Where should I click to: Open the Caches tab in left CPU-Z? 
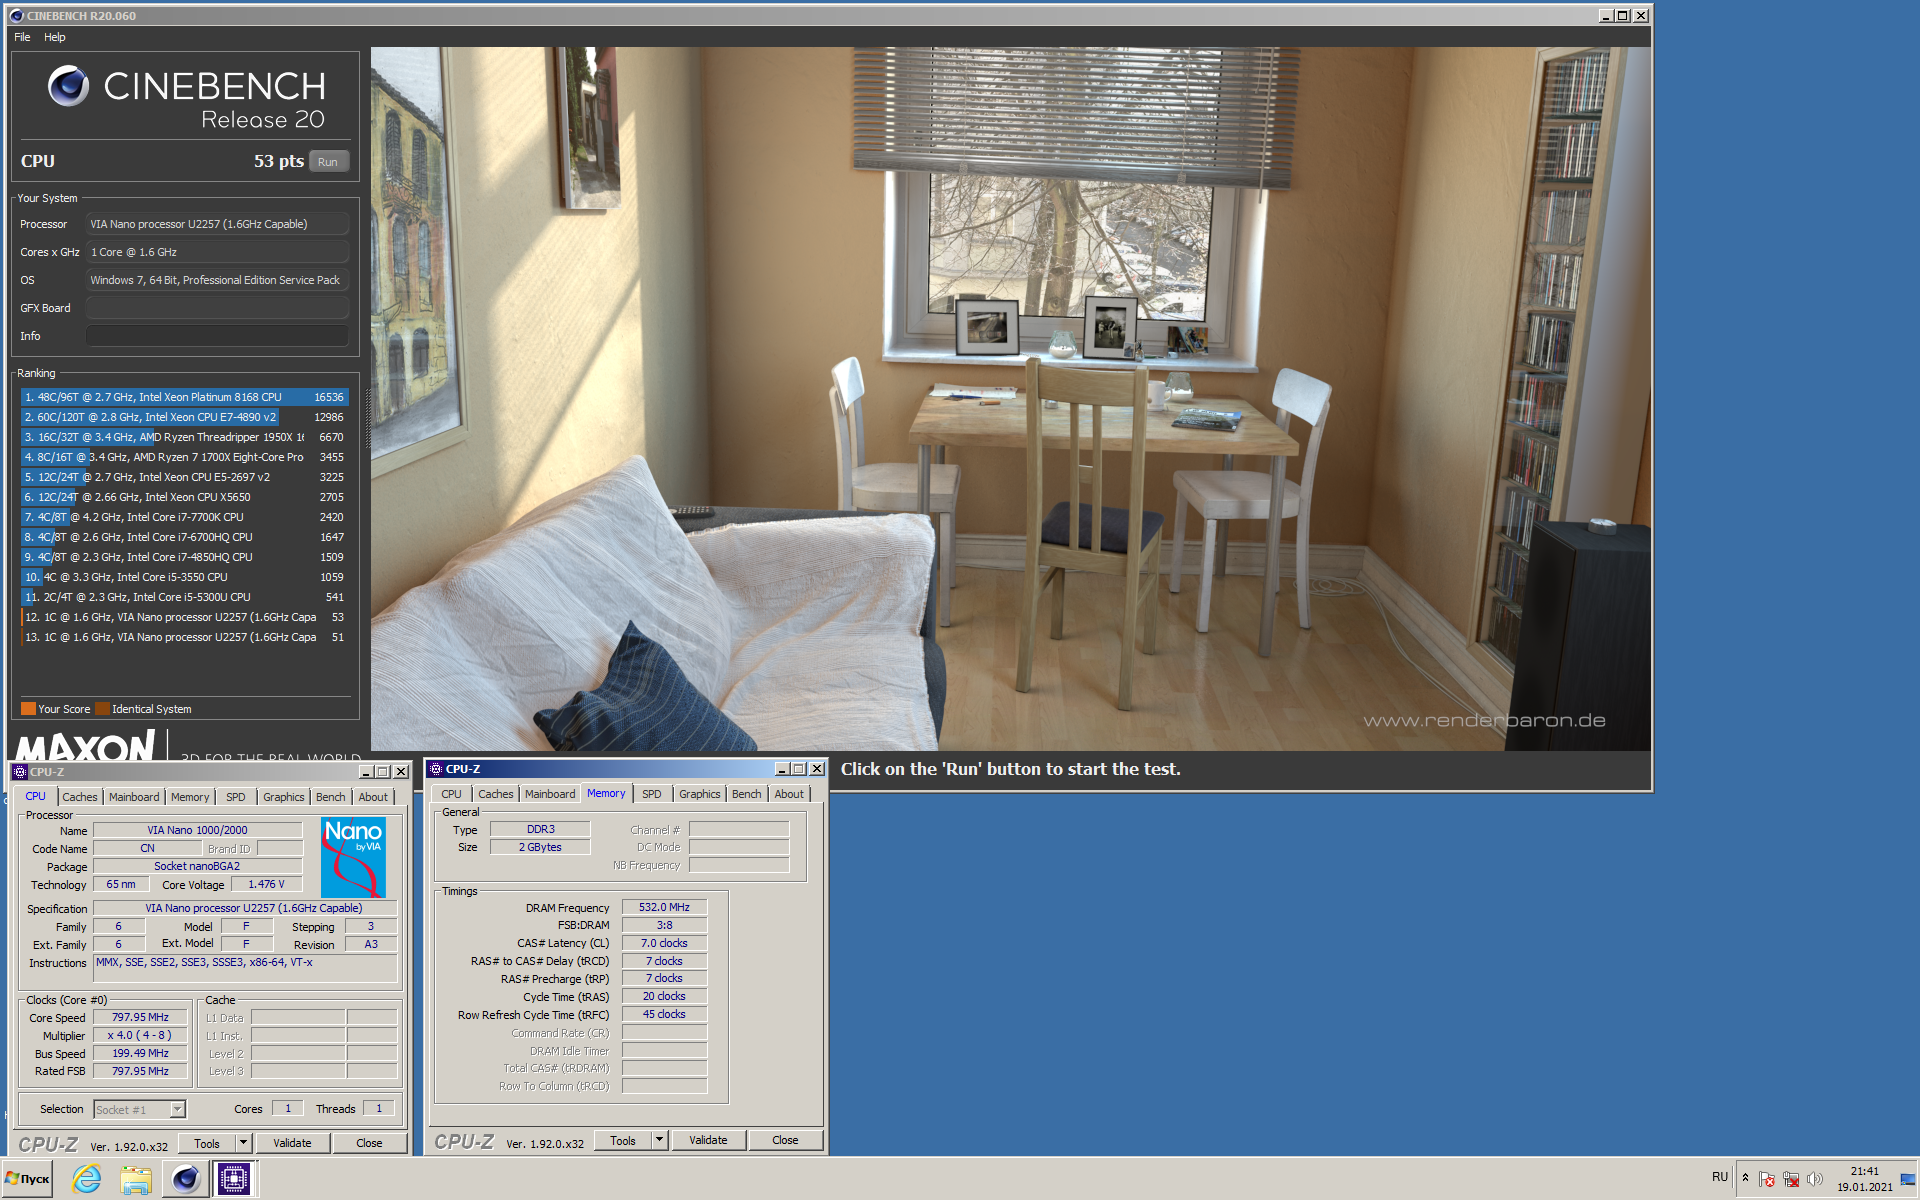point(80,797)
